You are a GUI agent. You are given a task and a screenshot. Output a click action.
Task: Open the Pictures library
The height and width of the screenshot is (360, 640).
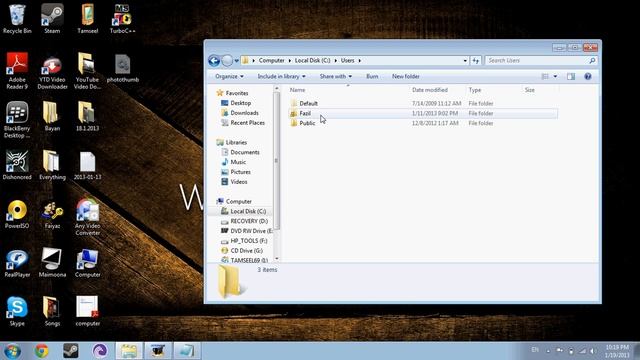click(236, 172)
